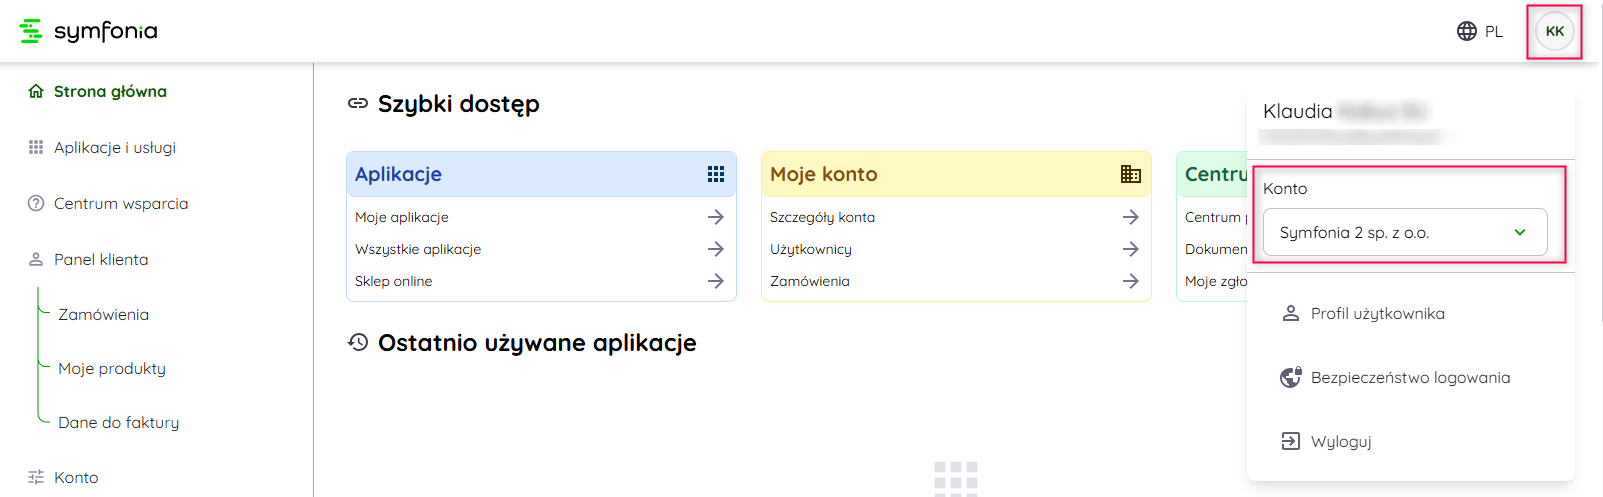
Task: Select Bezpieczeństwo logowania menu entry
Action: tap(1409, 378)
